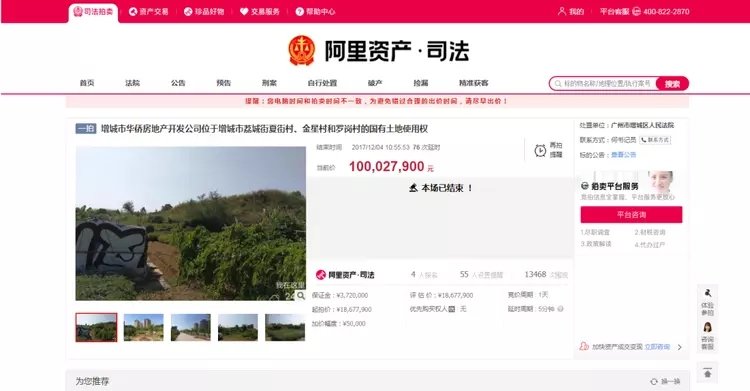Click the 阿里资产·司法 pink logo badge
Image resolution: width=750 pixels, height=391 pixels.
320,275
